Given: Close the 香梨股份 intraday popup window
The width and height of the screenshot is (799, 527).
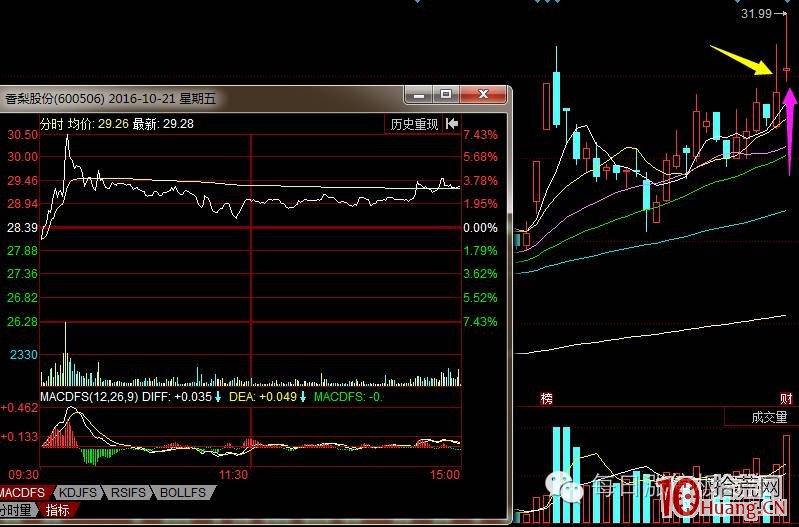Looking at the screenshot, I should 483,95.
